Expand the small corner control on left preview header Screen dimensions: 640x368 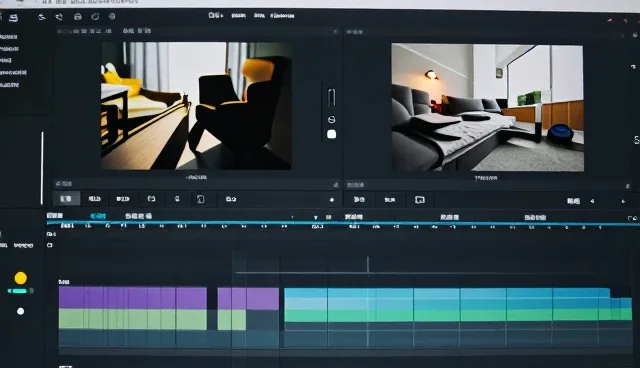tap(336, 31)
